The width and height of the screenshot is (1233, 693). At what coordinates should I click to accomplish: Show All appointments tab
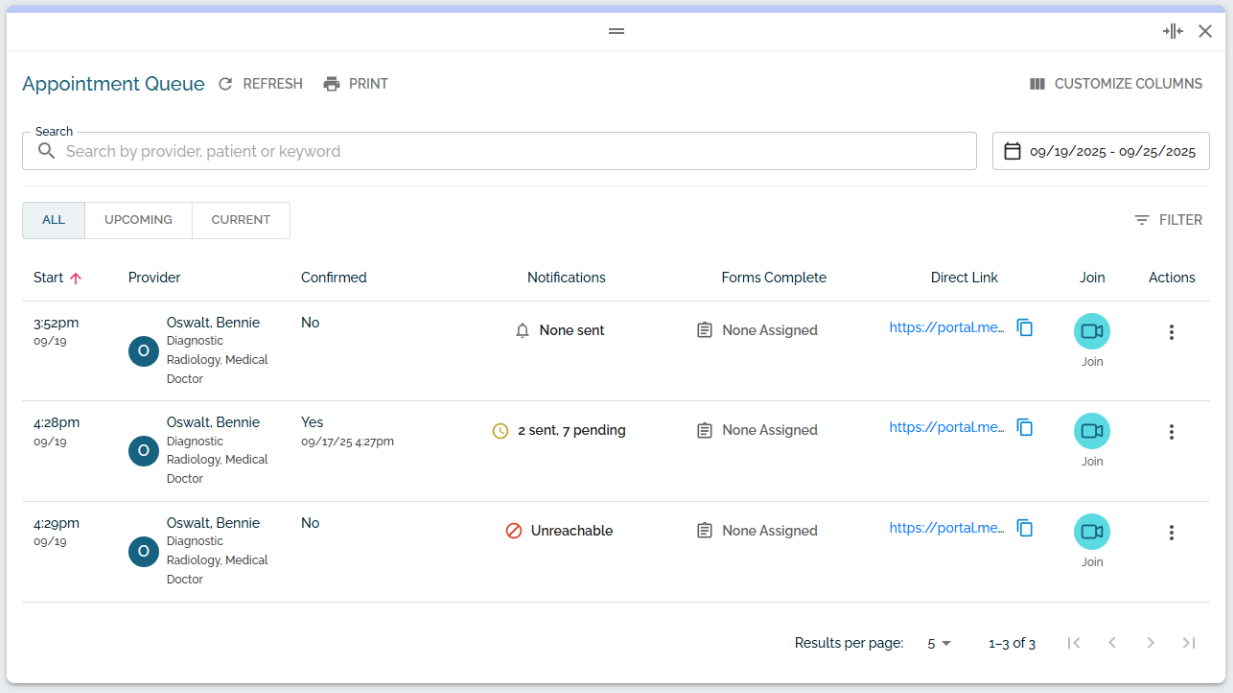(54, 220)
